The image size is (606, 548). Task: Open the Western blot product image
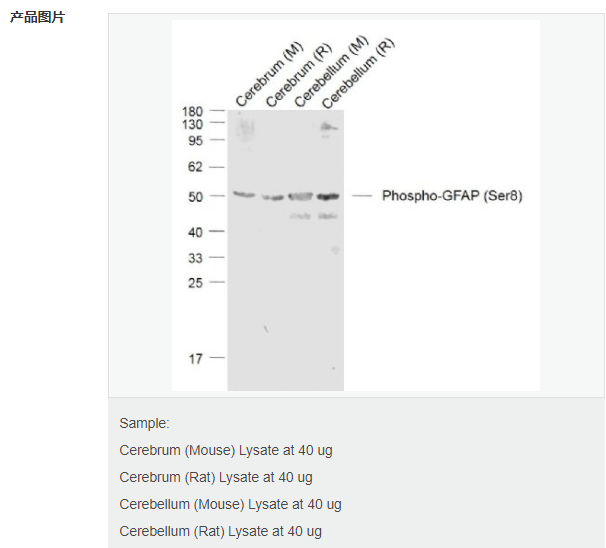point(356,205)
